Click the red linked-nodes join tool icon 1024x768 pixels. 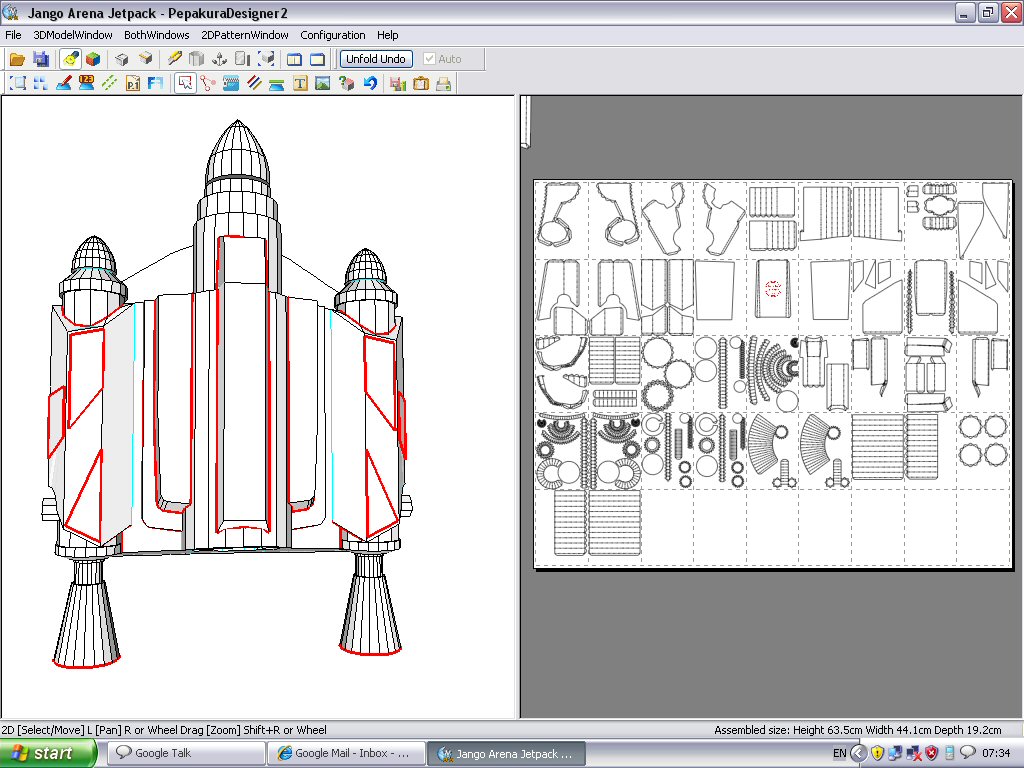click(208, 83)
